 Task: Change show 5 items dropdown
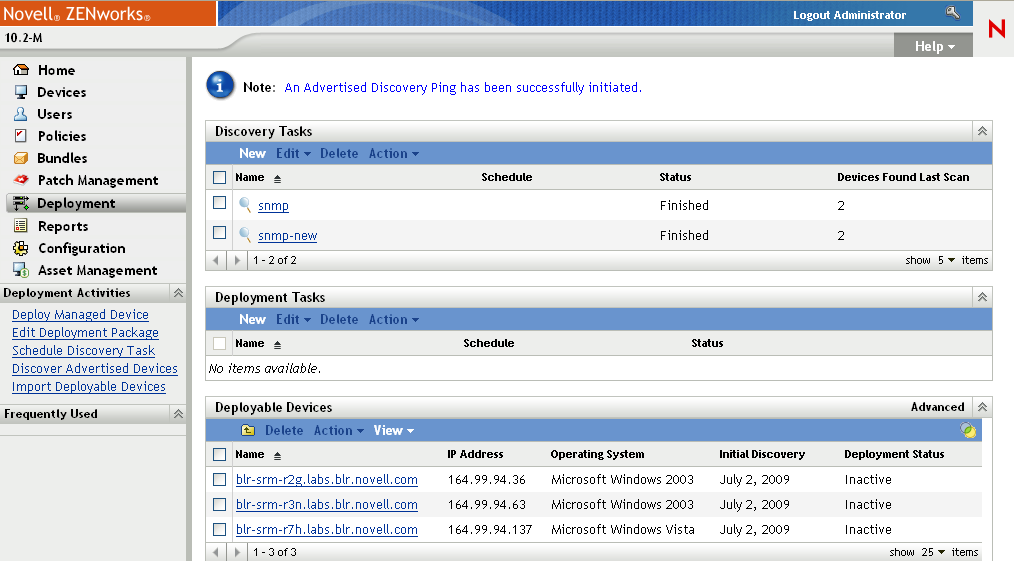946,260
